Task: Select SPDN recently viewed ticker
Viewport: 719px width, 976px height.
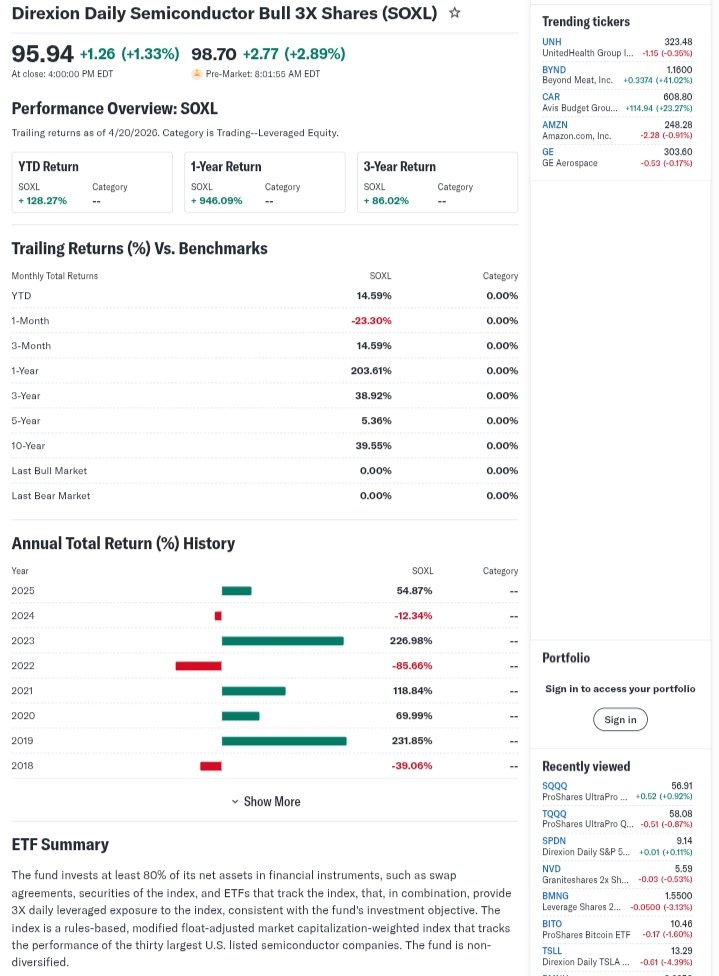Action: click(x=554, y=841)
